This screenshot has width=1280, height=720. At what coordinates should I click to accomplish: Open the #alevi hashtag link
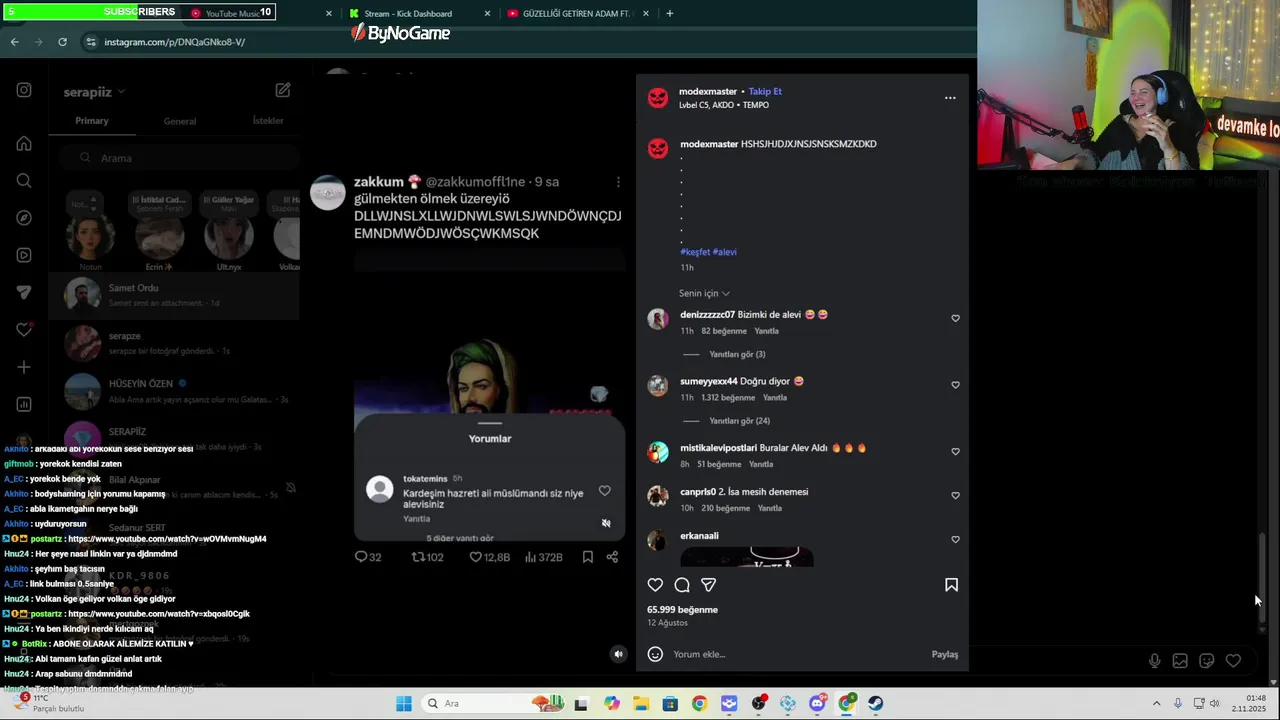pos(725,252)
